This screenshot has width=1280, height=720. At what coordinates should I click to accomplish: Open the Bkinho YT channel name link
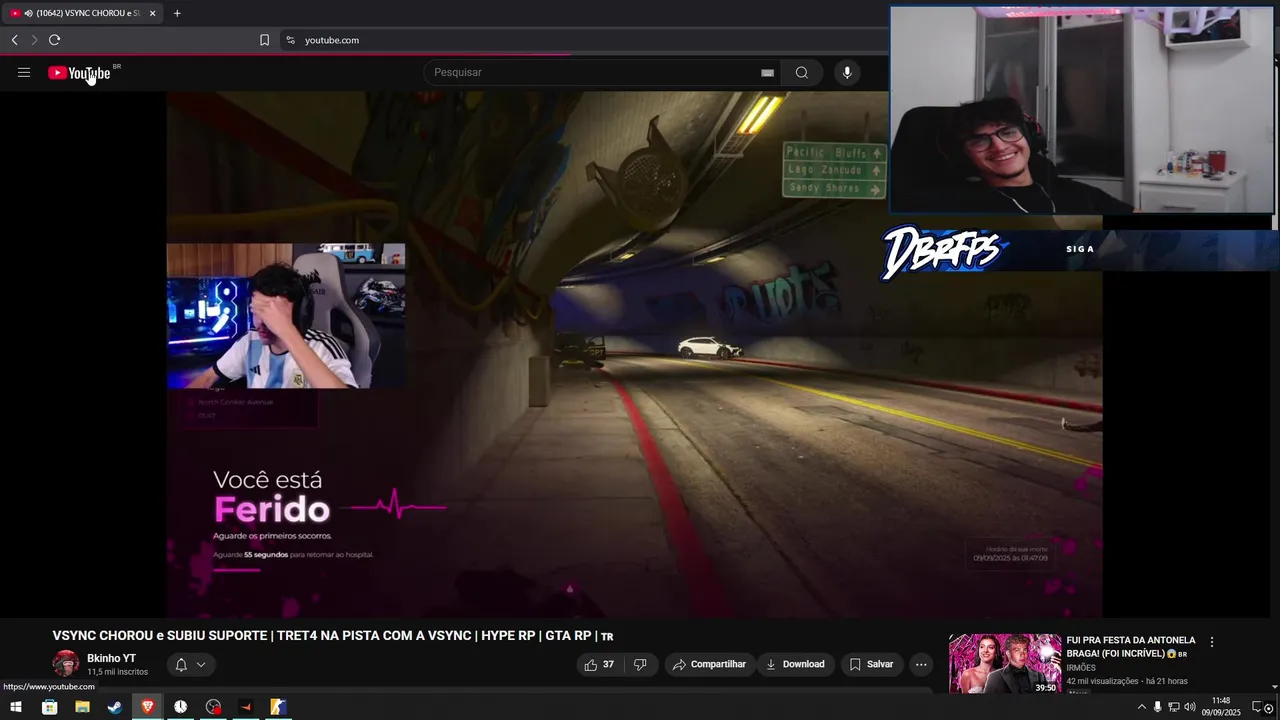tap(111, 658)
